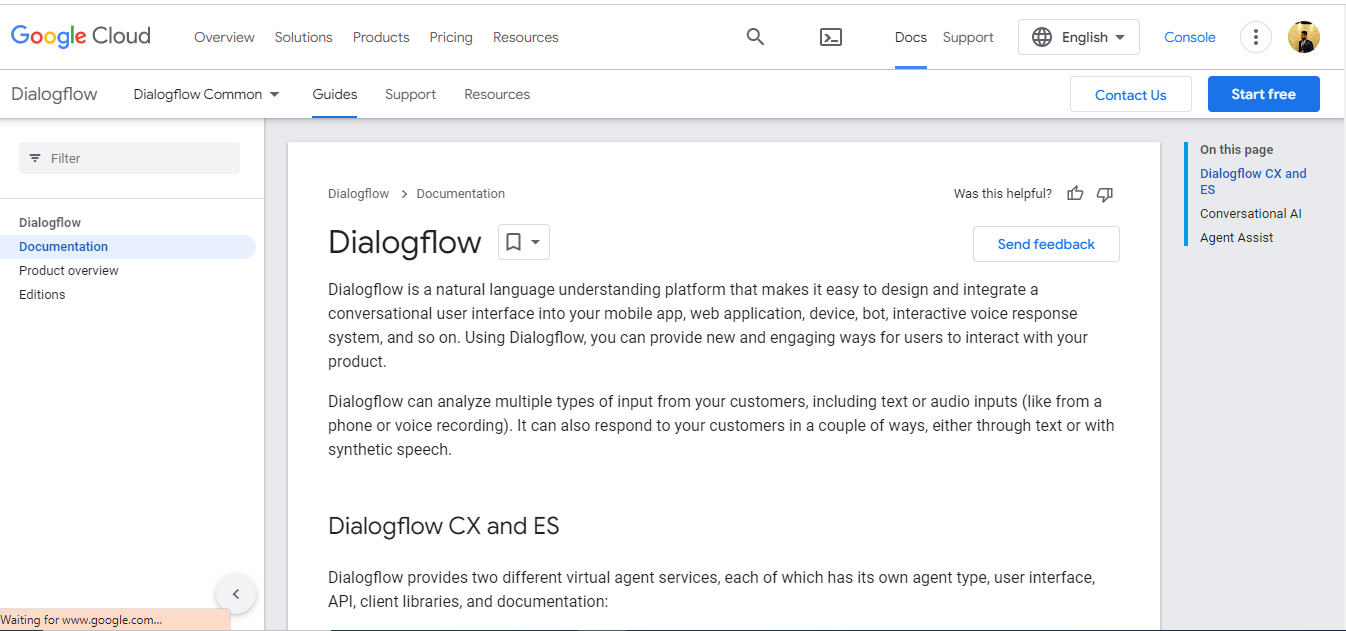
Task: Click the Console link
Action: (1190, 37)
